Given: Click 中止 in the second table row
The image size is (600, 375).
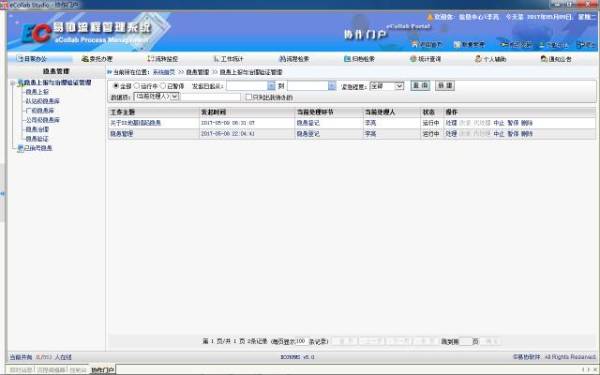Looking at the screenshot, I should [x=499, y=134].
